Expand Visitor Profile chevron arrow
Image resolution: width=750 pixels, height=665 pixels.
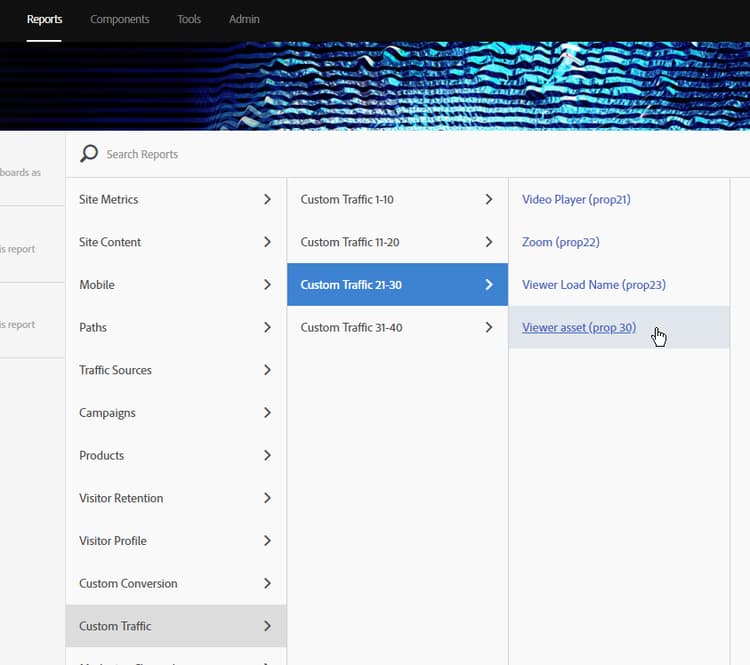pyautogui.click(x=267, y=541)
